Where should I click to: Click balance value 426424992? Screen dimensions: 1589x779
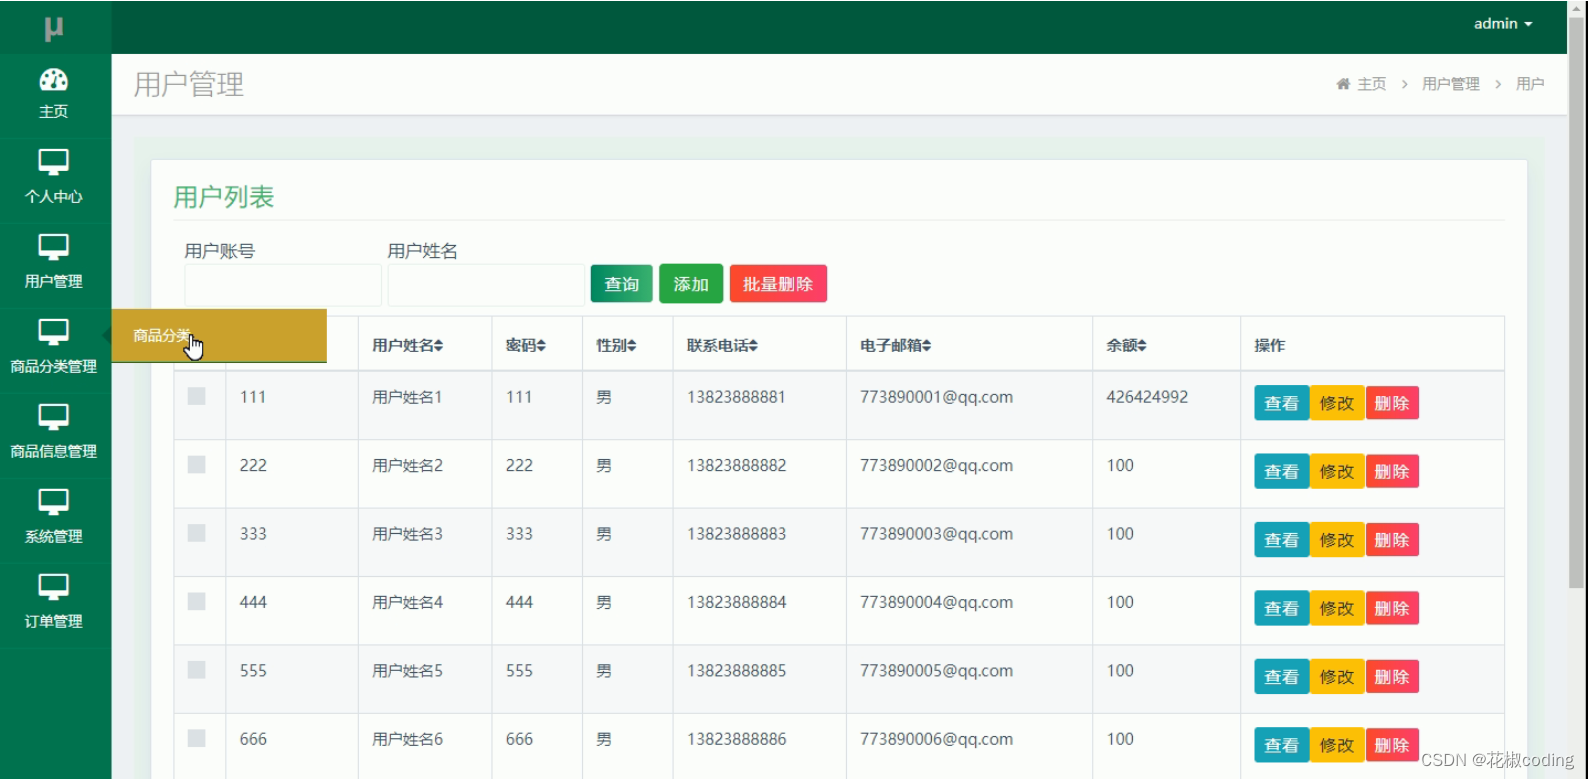(1147, 397)
